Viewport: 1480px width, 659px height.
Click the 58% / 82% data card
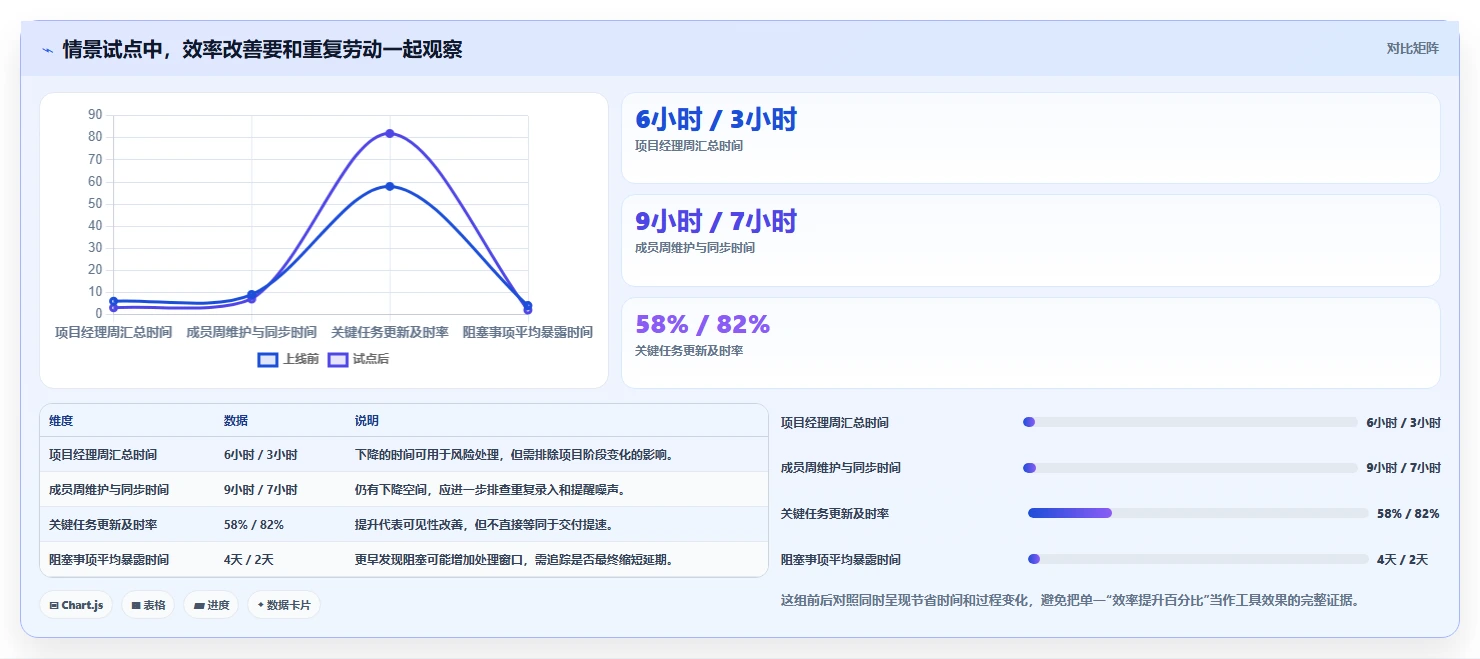click(x=1031, y=343)
